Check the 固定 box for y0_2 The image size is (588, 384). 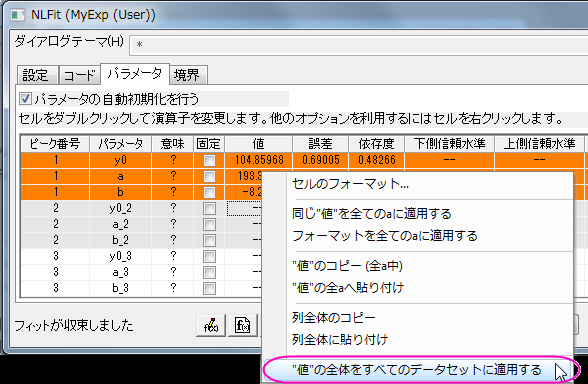(x=209, y=208)
